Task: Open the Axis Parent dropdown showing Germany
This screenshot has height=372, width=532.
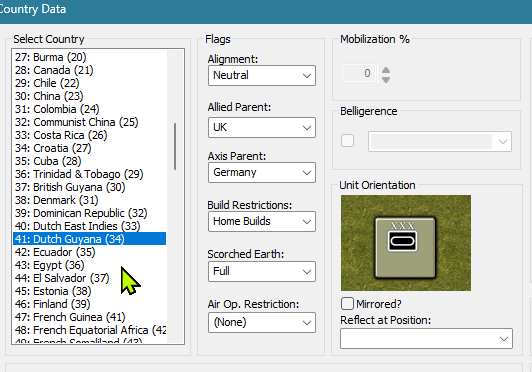Action: click(x=262, y=172)
